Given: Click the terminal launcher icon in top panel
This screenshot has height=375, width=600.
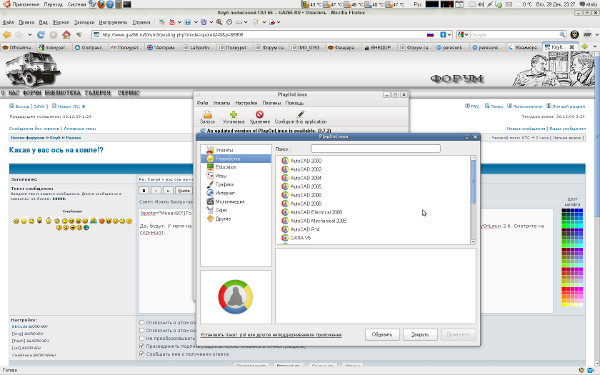Looking at the screenshot, I should click(127, 4).
